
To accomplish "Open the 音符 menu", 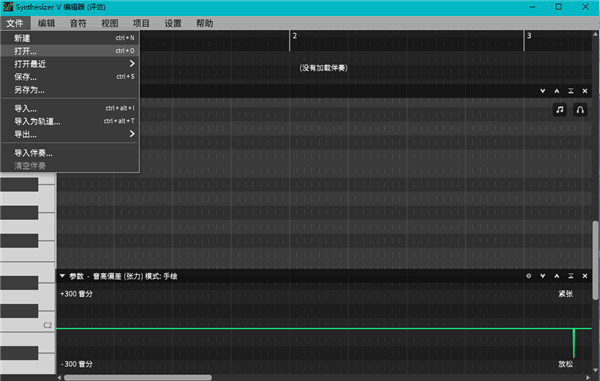I will 78,23.
